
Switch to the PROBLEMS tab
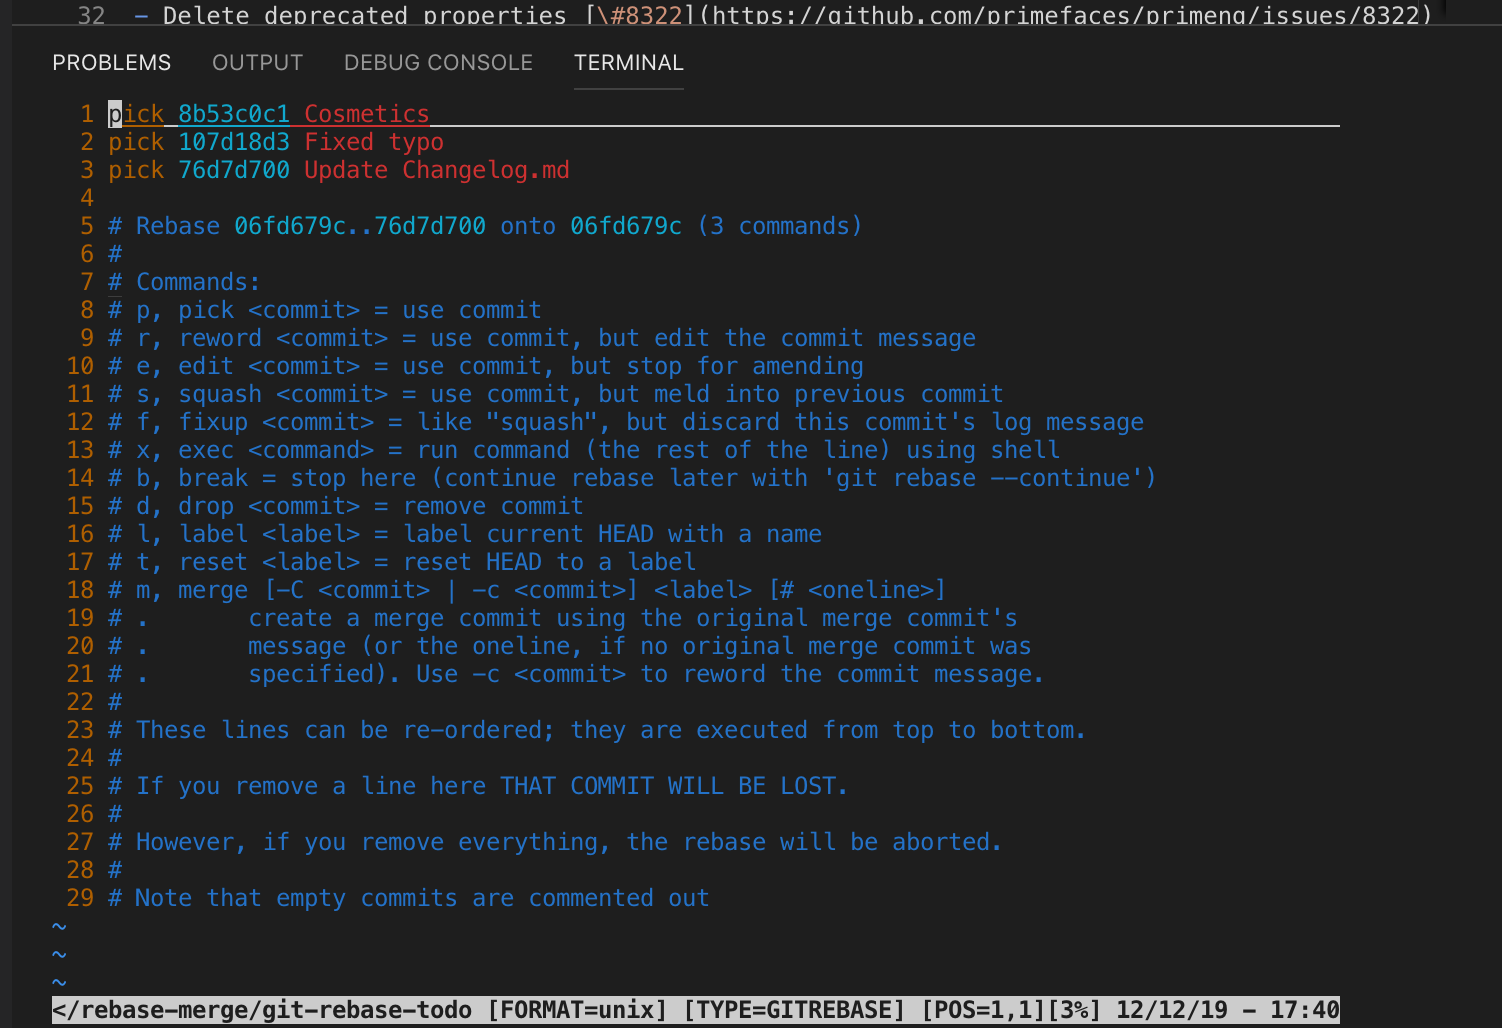pos(111,63)
